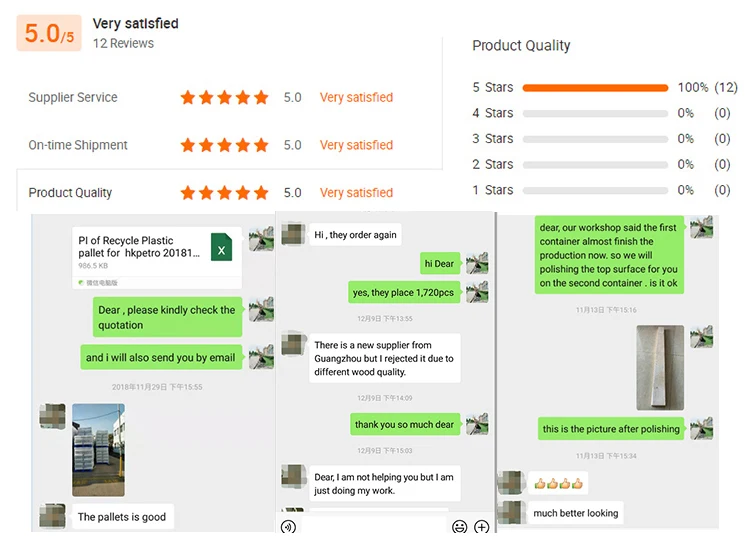The height and width of the screenshot is (547, 750).
Task: Click the "thank you so much dear" message
Action: click(x=404, y=425)
